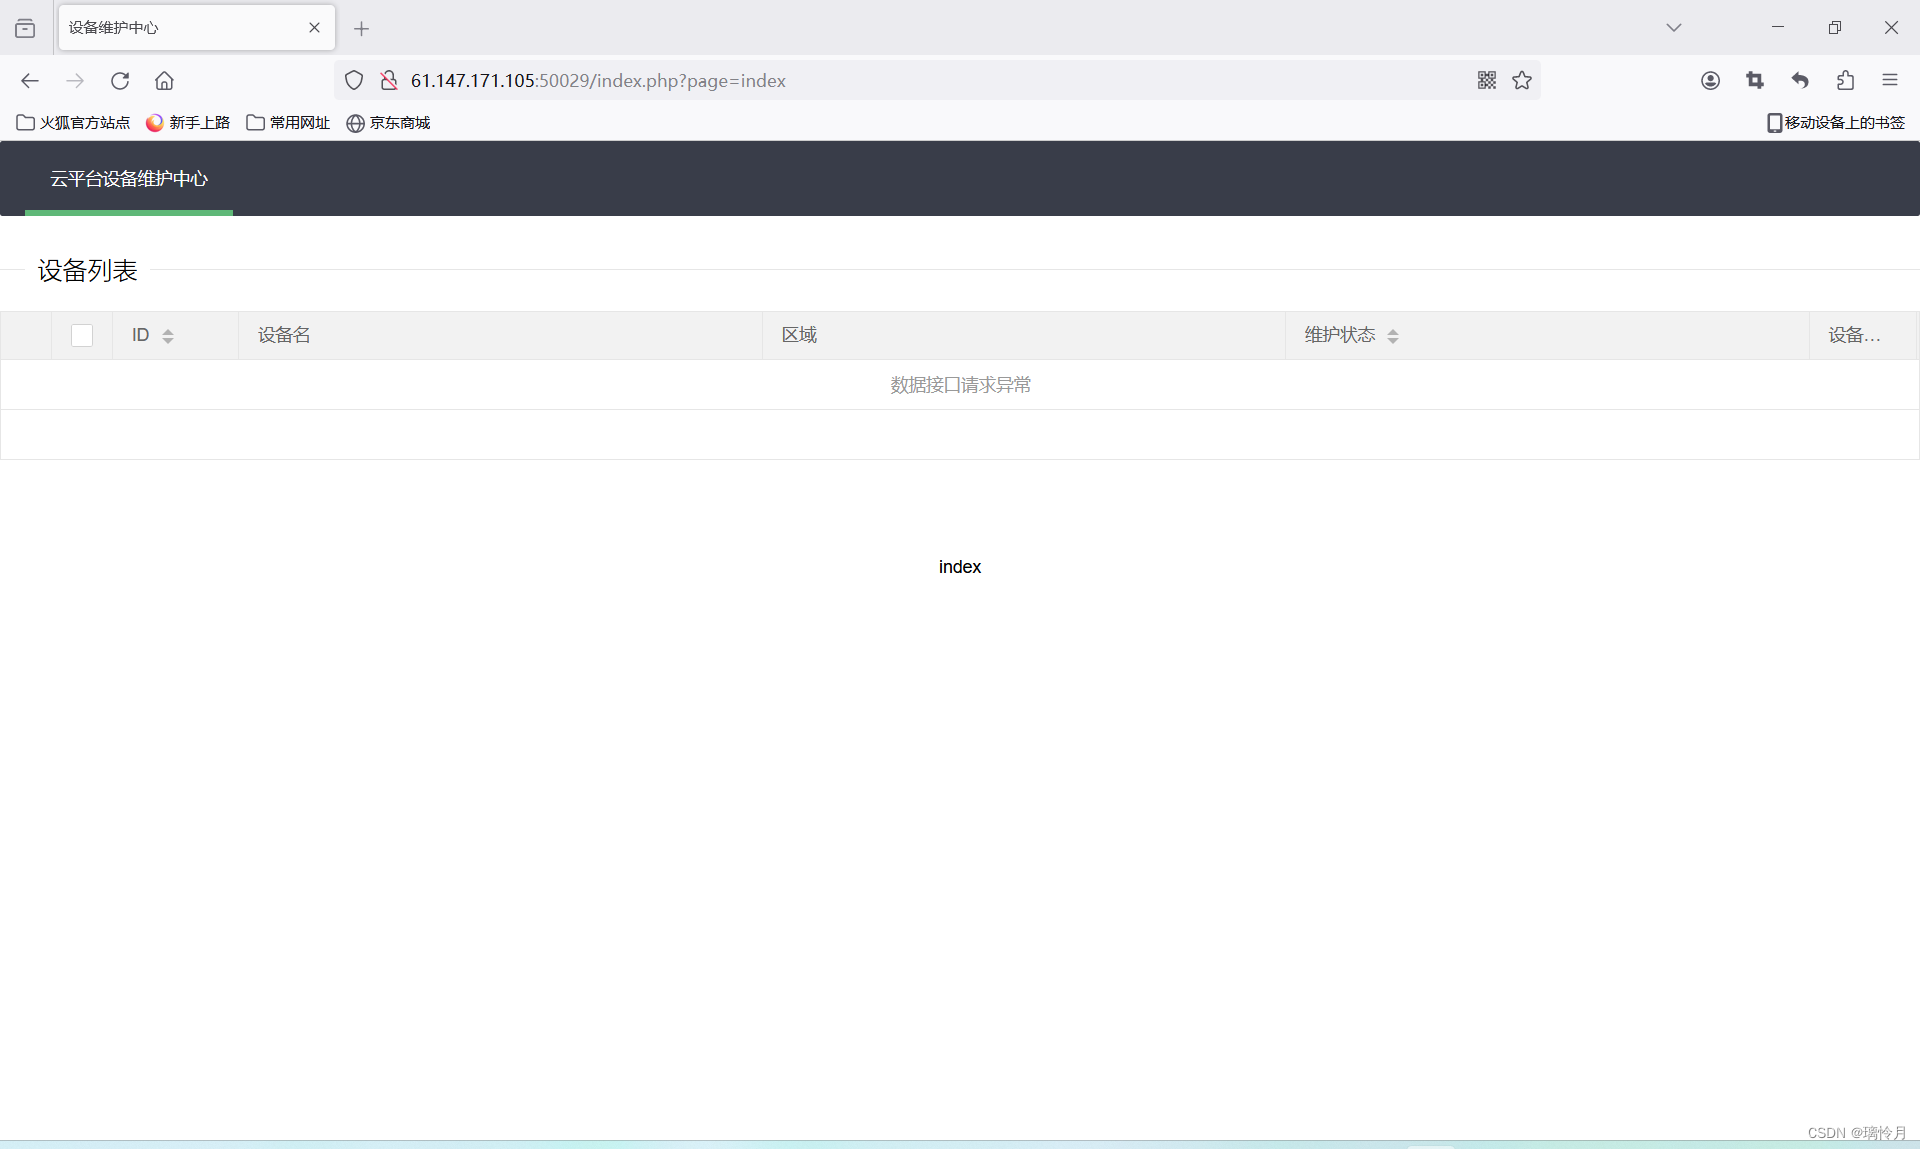Go to the browser home page
Image resolution: width=1920 pixels, height=1149 pixels.
(x=164, y=81)
